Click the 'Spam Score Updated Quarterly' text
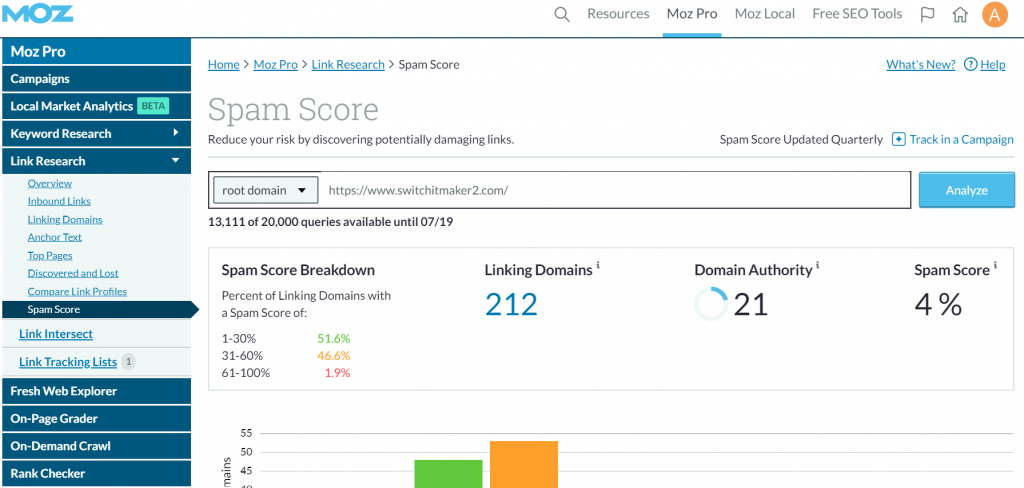The height and width of the screenshot is (488, 1024). pyautogui.click(x=801, y=139)
